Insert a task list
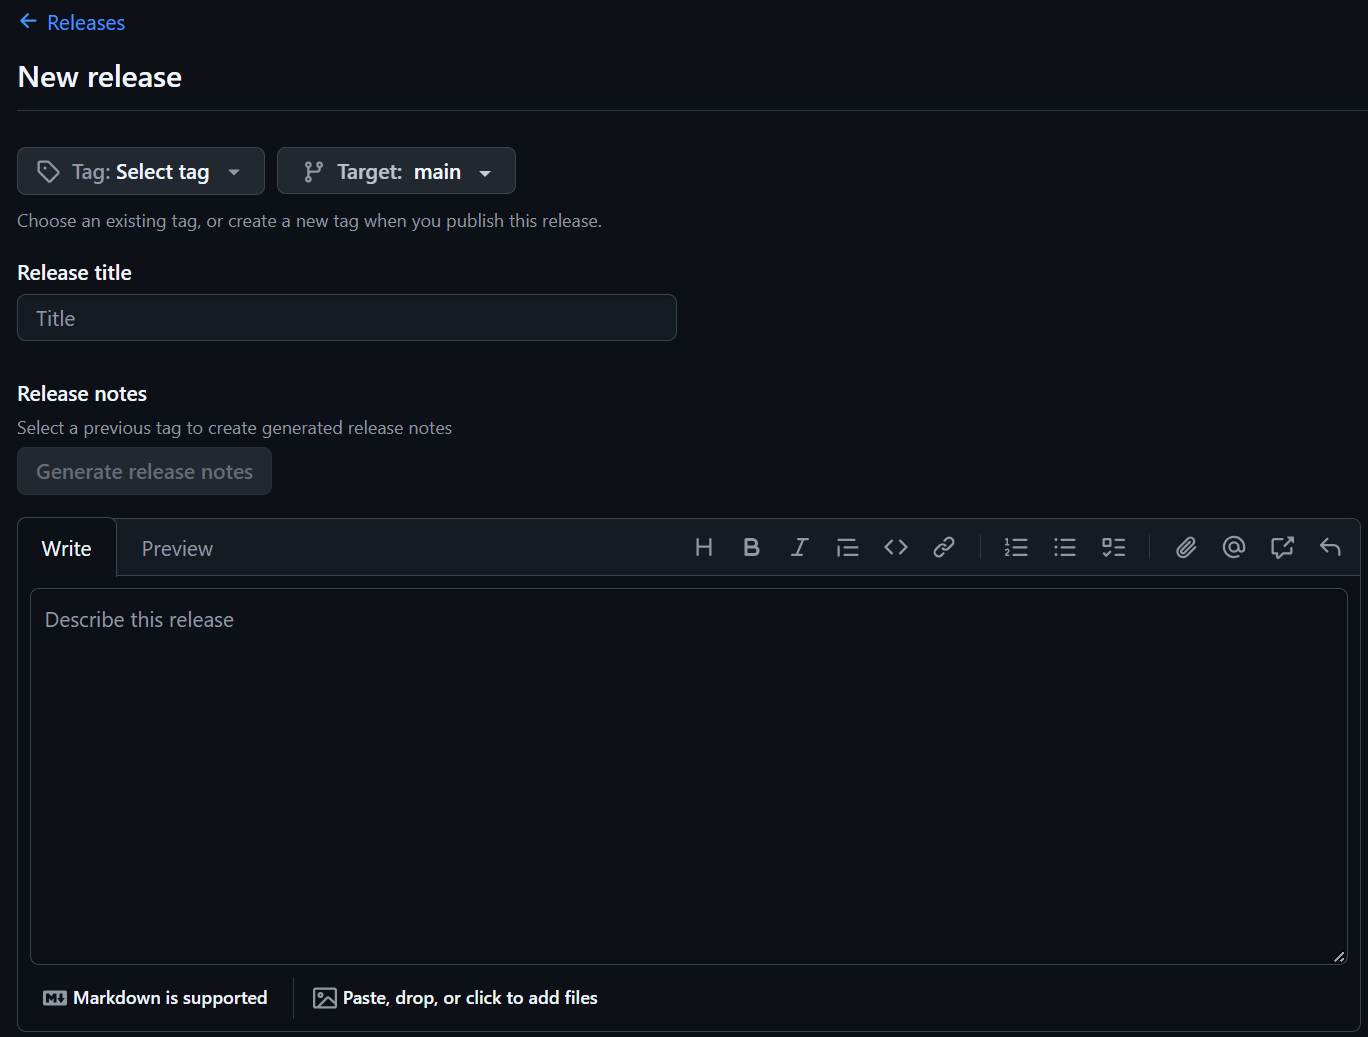Image resolution: width=1368 pixels, height=1037 pixels. click(x=1113, y=547)
